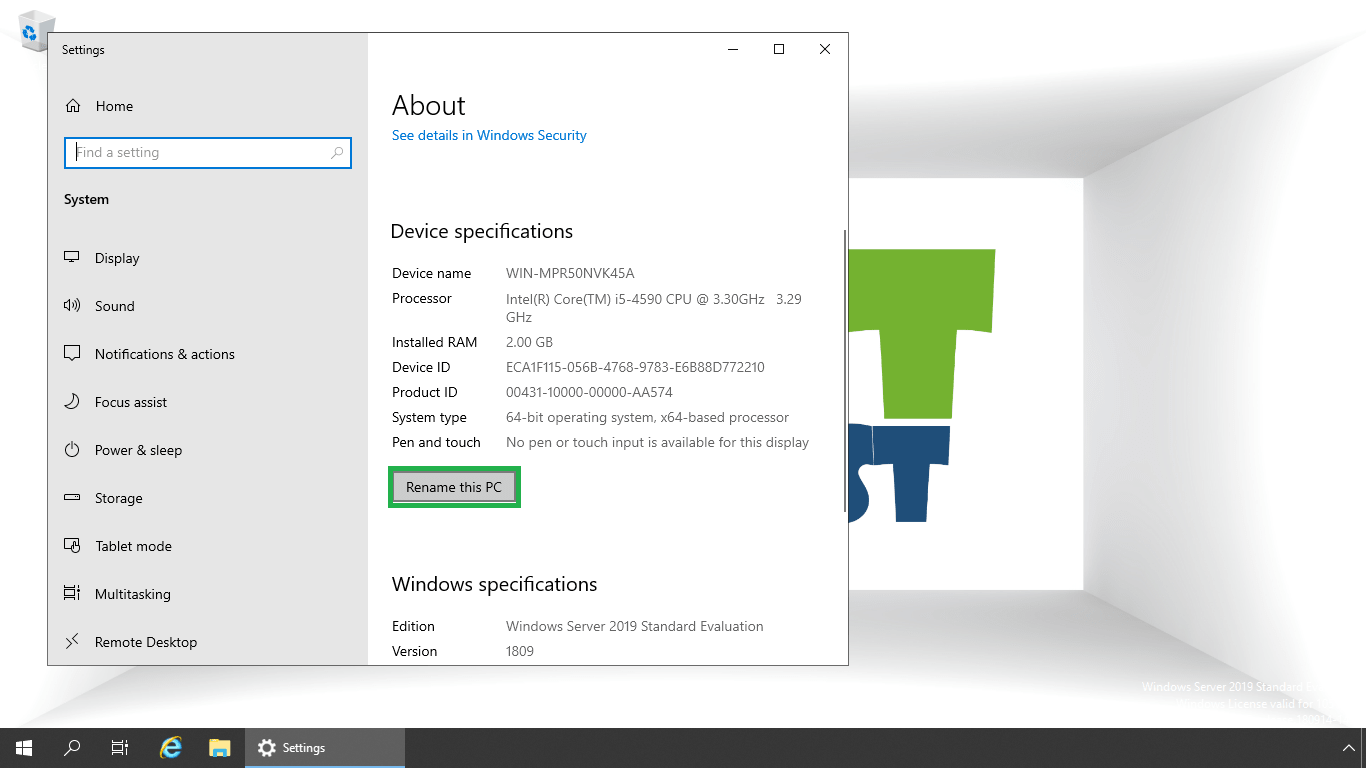Click the Product ID 00431-10000-00000-AA574
This screenshot has height=768, width=1366.
tap(589, 392)
